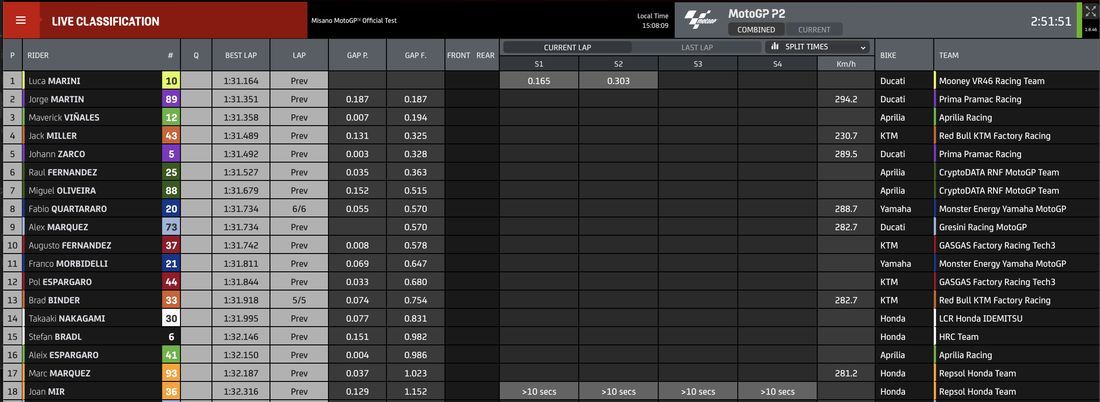The image size is (1100, 402).
Task: Click the HRC Team cell
Action: pyautogui.click(x=1017, y=336)
